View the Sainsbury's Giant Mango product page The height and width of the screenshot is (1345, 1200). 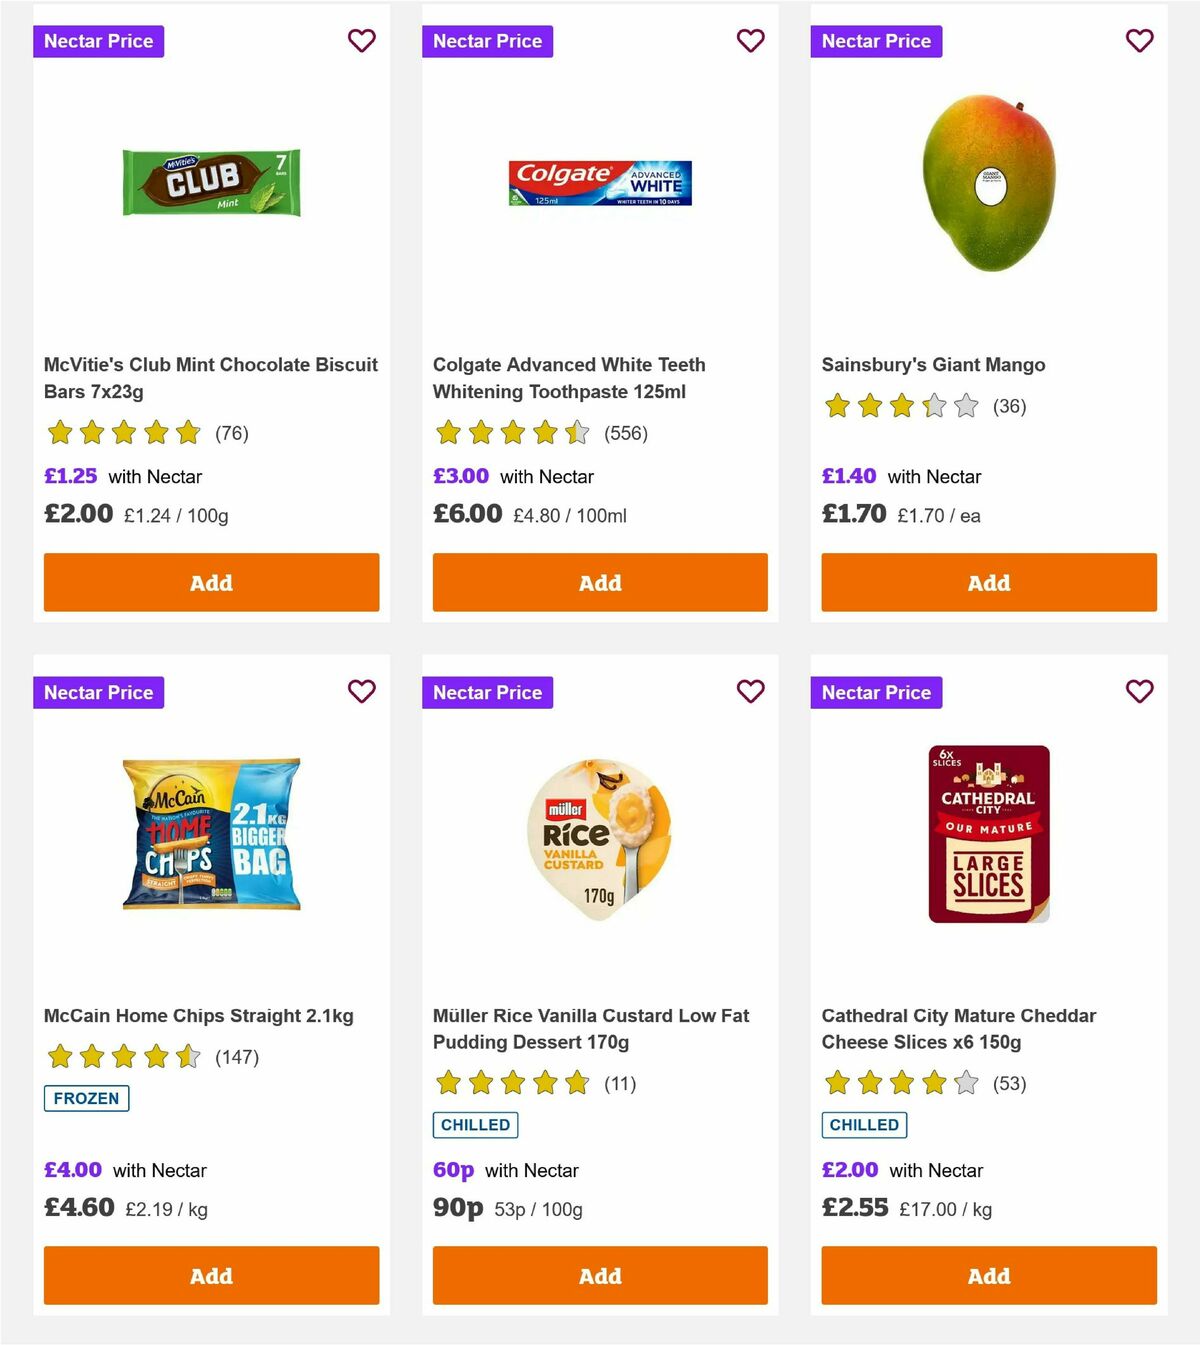point(933,364)
